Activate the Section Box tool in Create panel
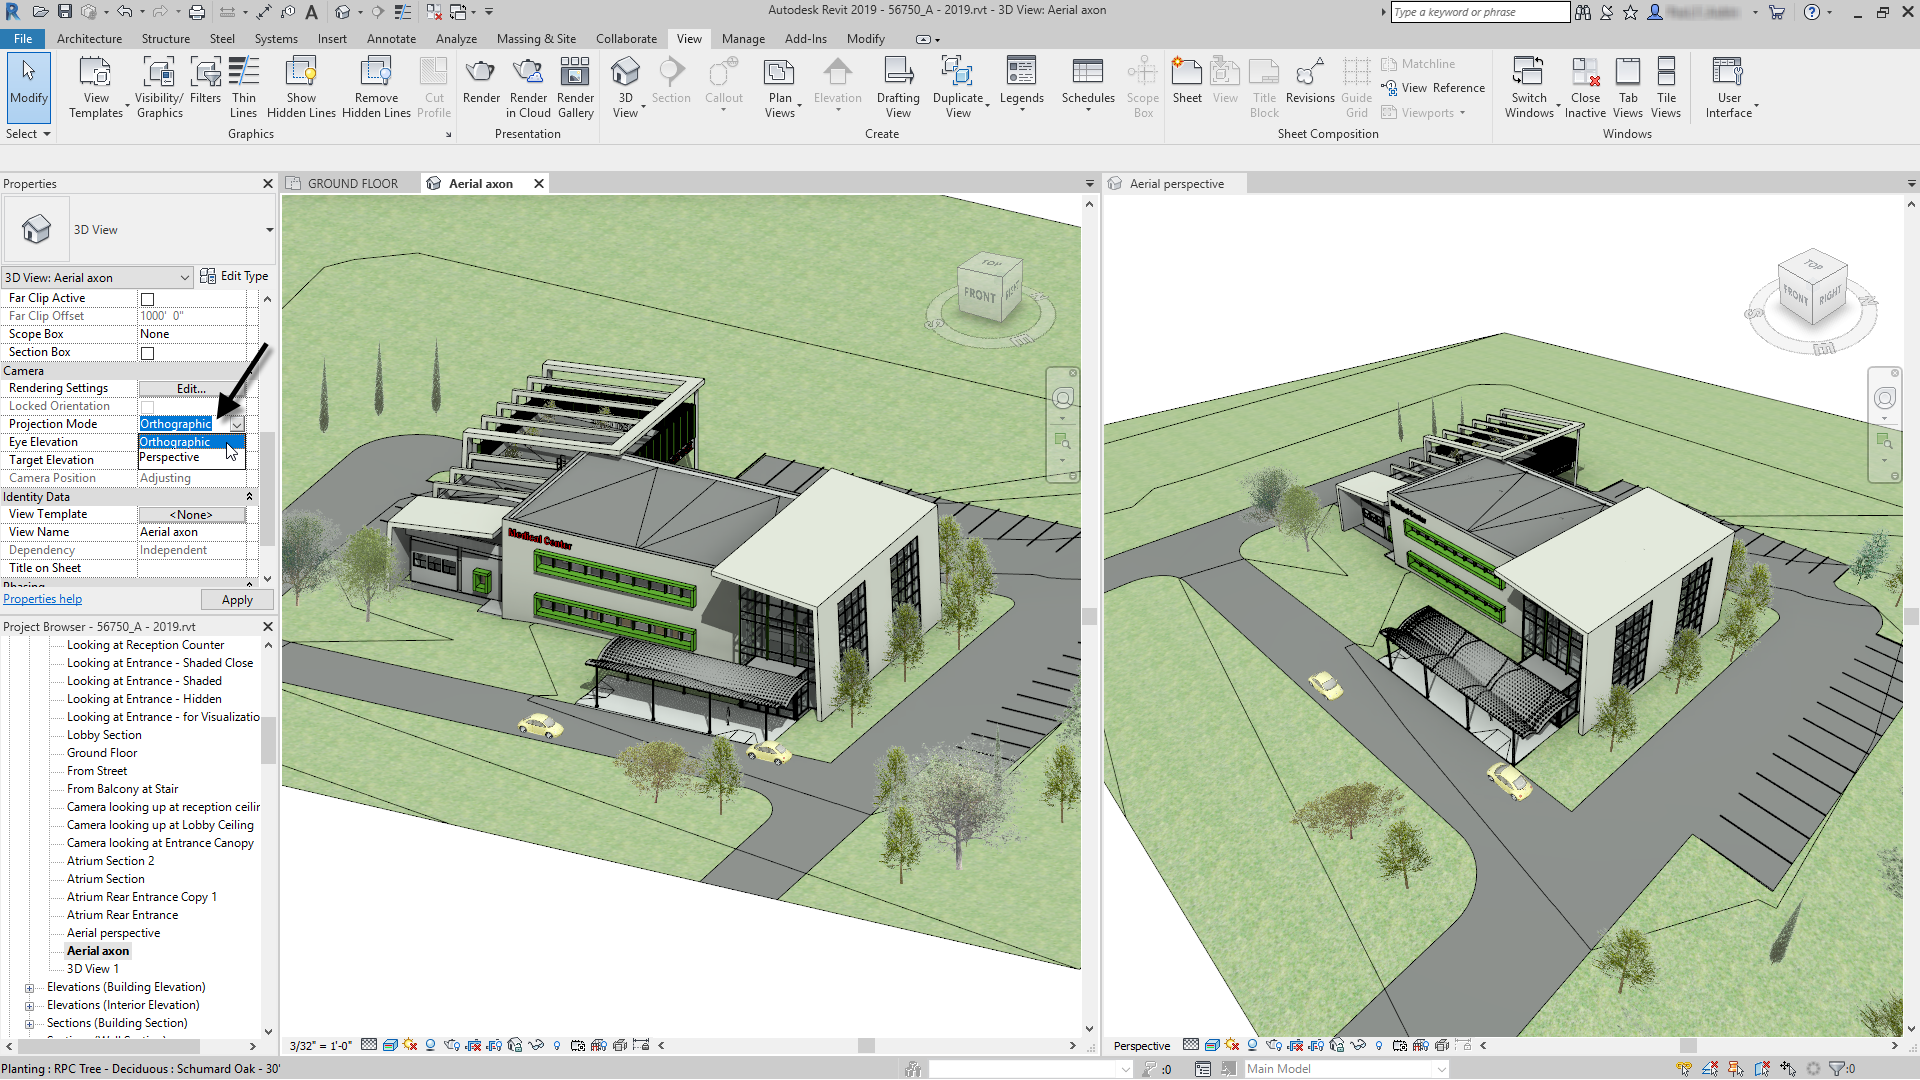The image size is (1920, 1080). click(x=1142, y=85)
